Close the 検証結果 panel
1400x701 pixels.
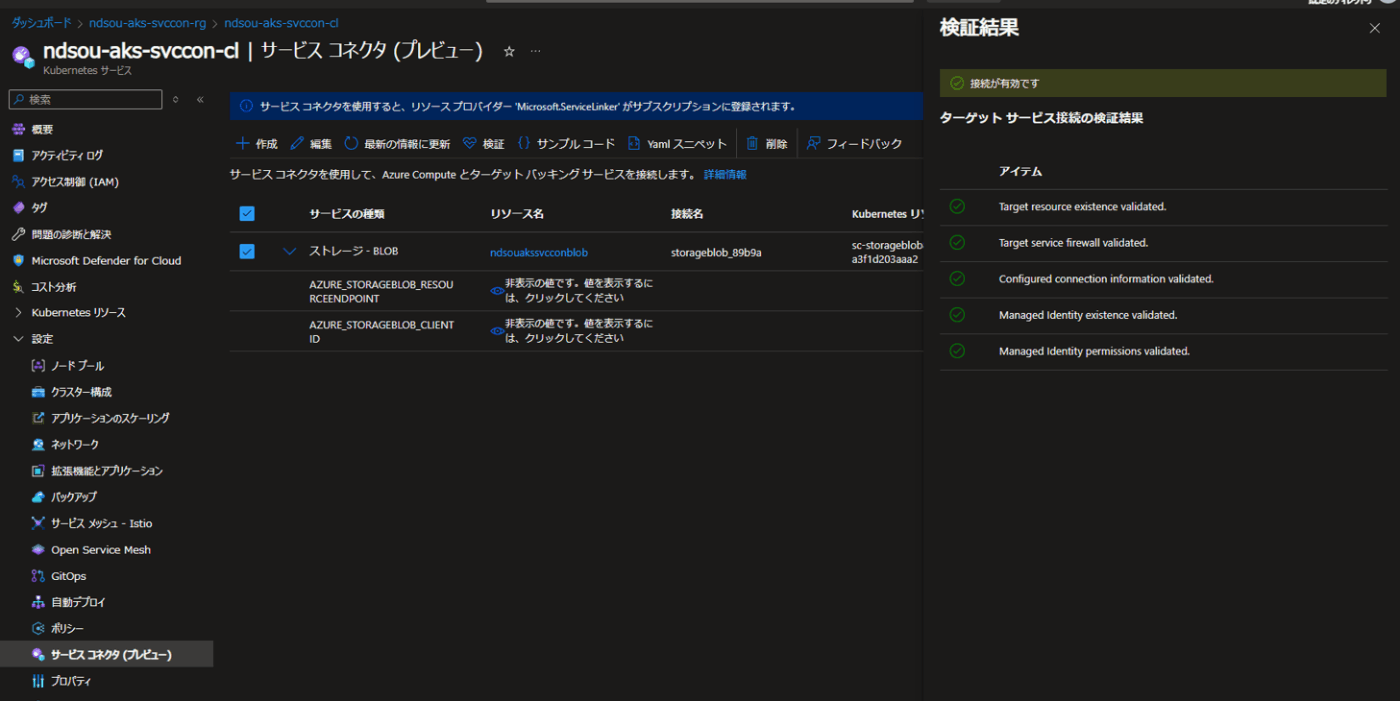click(1375, 28)
